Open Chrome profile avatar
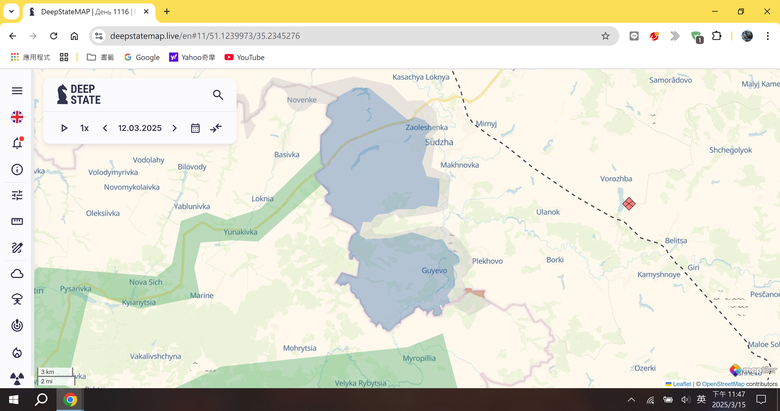 tap(747, 36)
